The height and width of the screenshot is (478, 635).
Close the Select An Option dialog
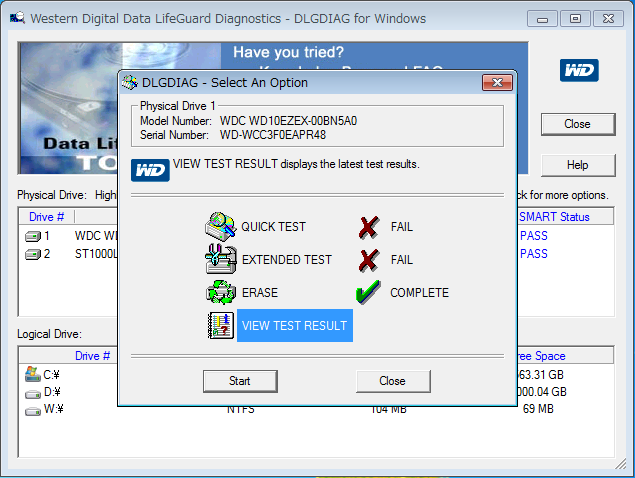tap(497, 83)
